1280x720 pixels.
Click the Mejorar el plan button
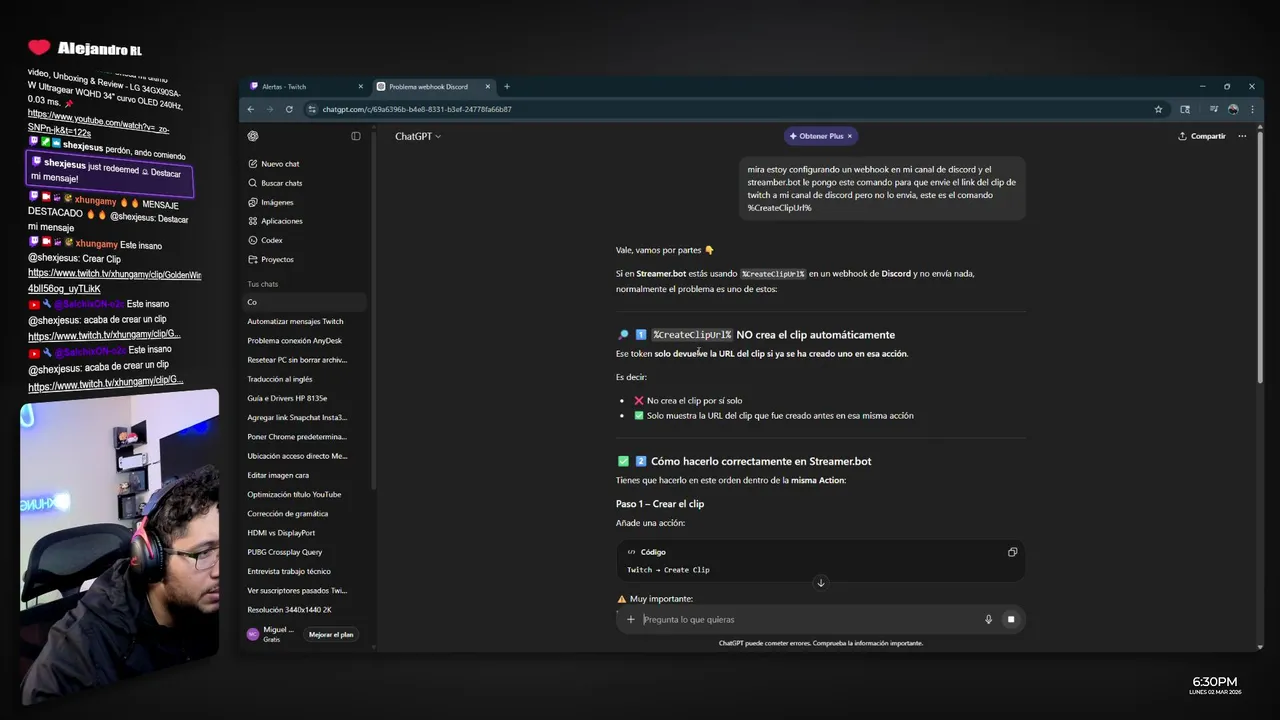pos(331,634)
